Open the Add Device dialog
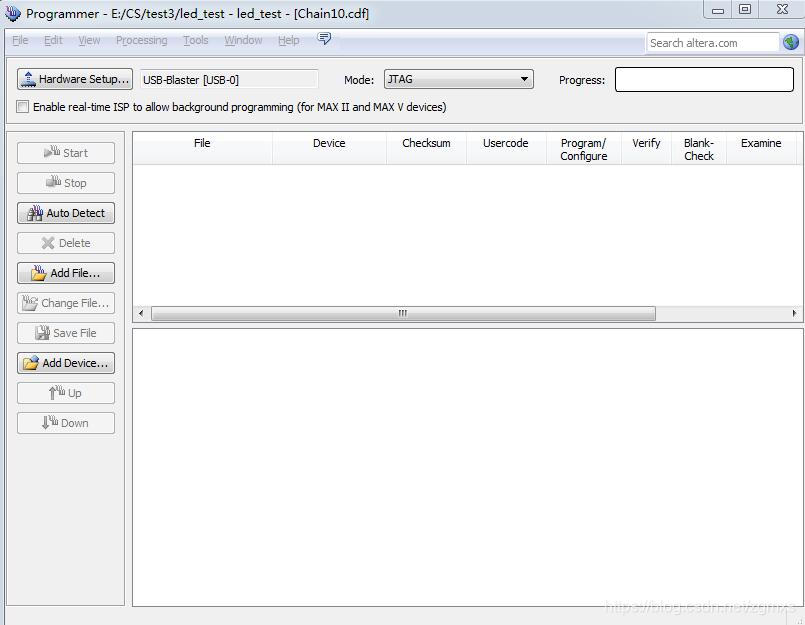Viewport: 805px width, 625px height. [x=66, y=363]
